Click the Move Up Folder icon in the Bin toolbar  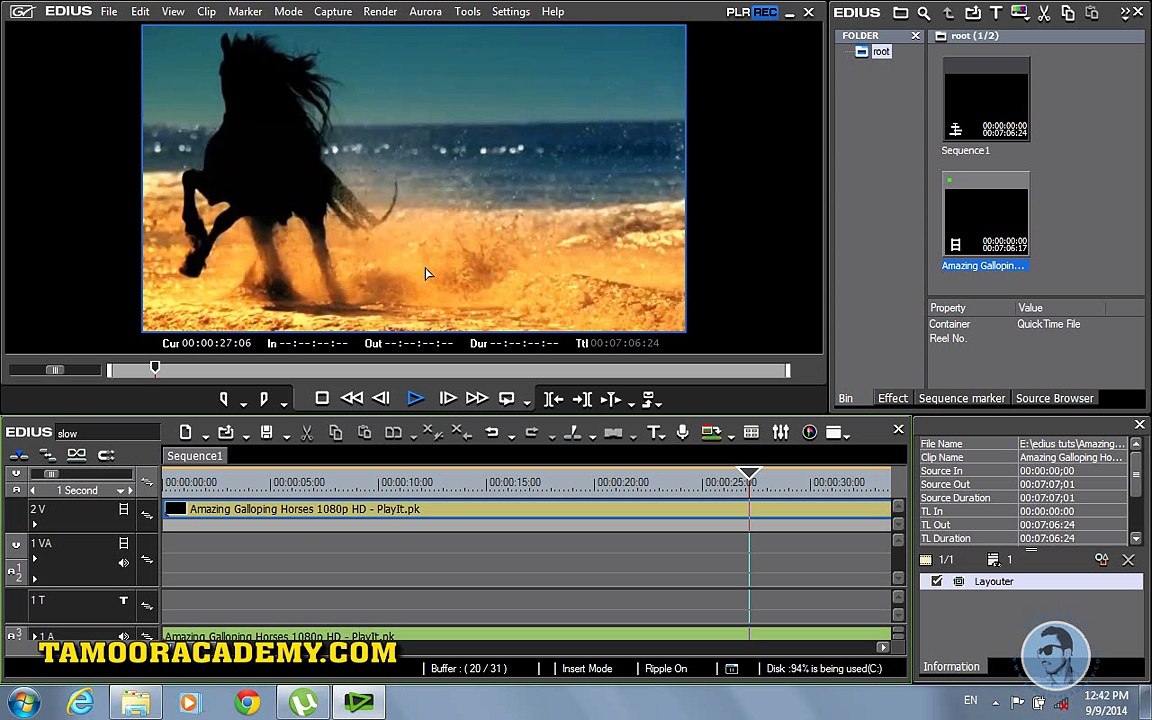click(x=948, y=12)
